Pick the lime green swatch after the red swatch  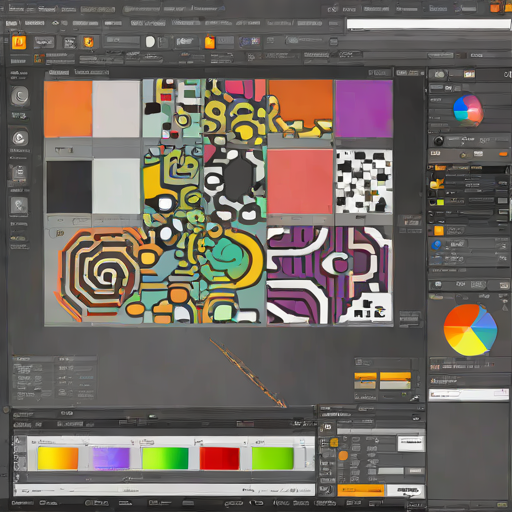[272, 458]
